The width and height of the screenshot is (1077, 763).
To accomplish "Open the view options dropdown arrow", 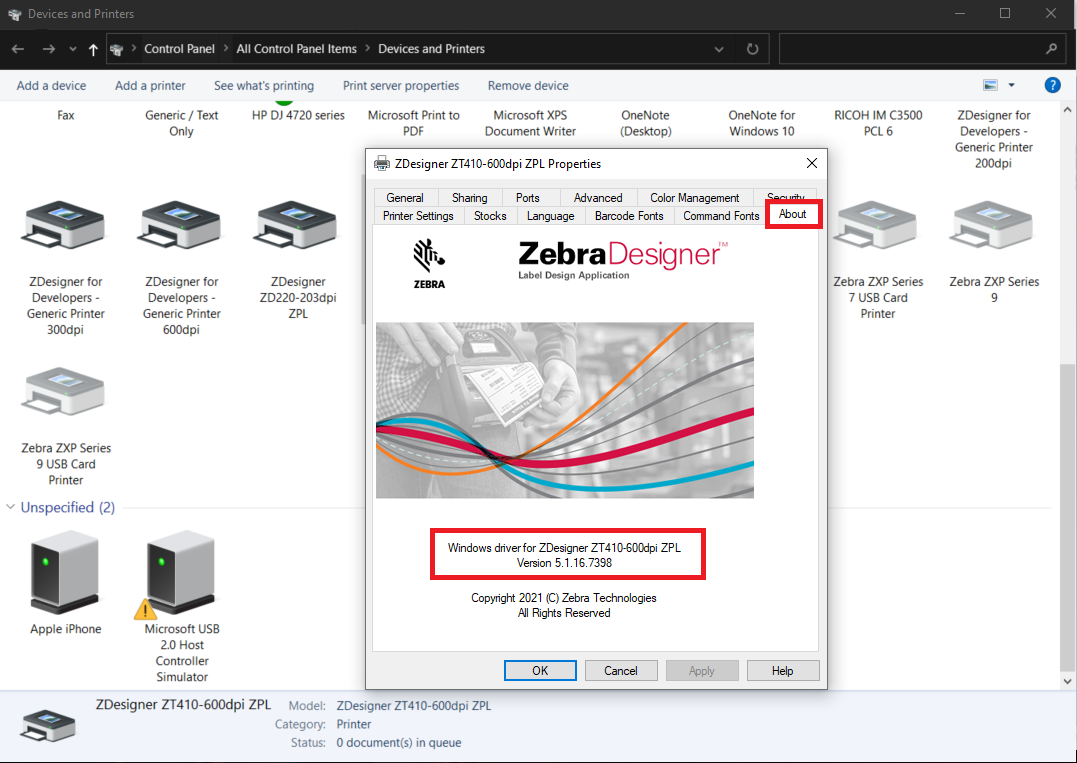I will click(1011, 86).
